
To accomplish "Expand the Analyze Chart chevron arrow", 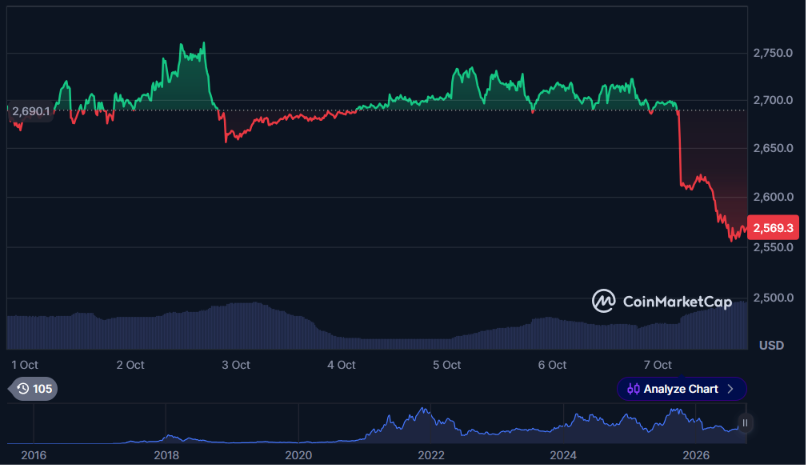I will click(x=730, y=389).
